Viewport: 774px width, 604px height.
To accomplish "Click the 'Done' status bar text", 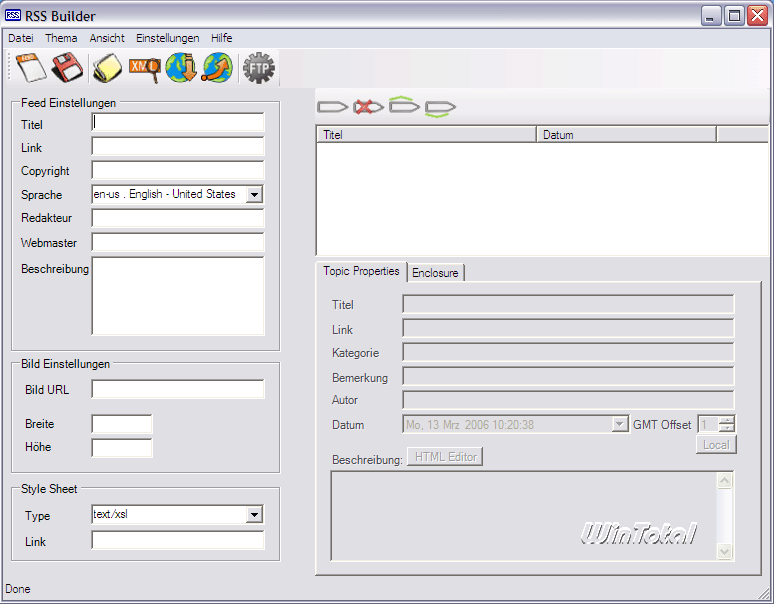I will pyautogui.click(x=18, y=589).
